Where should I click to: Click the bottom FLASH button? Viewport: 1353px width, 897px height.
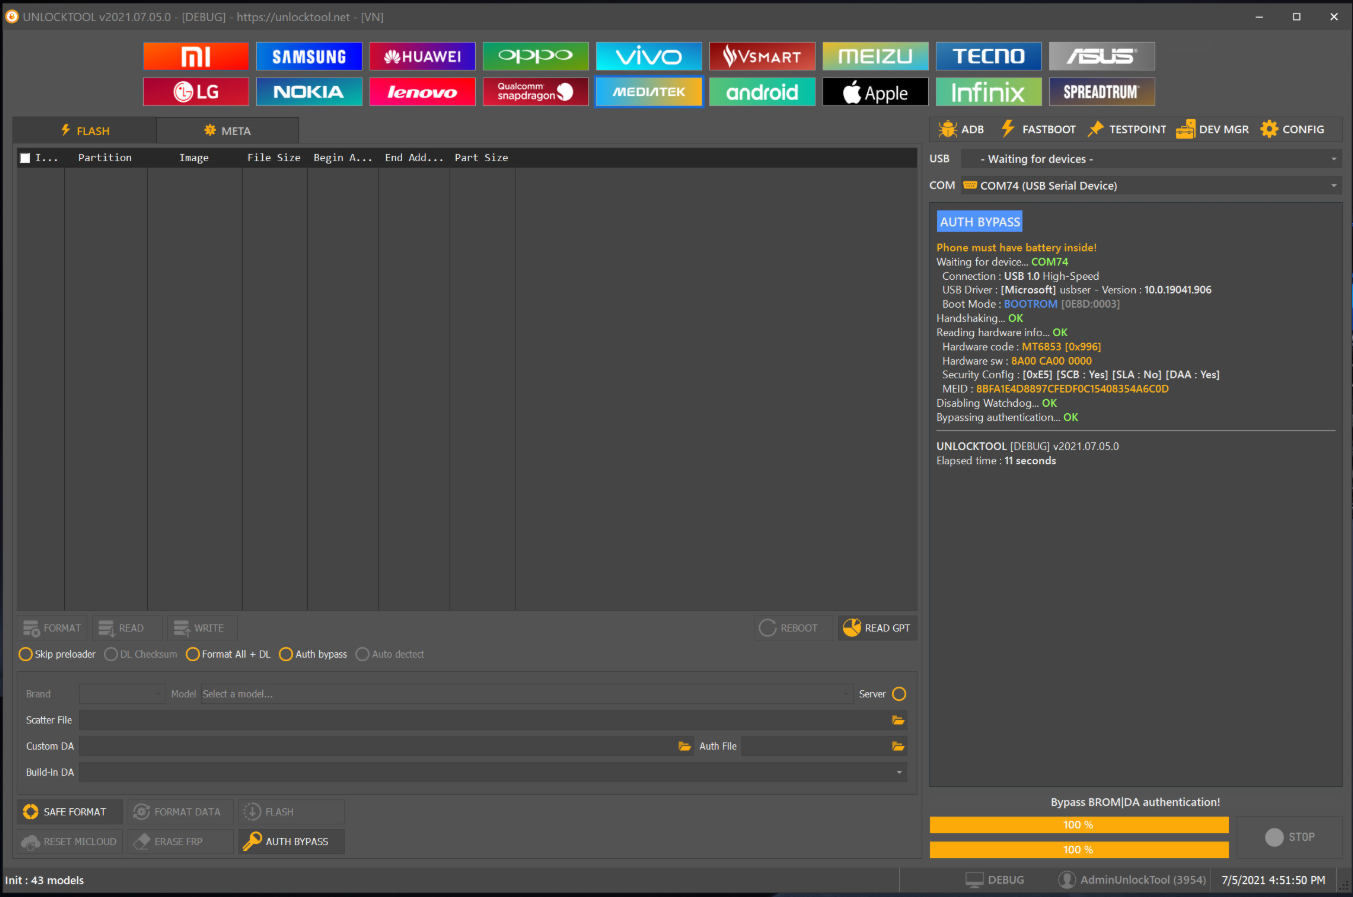tap(290, 812)
